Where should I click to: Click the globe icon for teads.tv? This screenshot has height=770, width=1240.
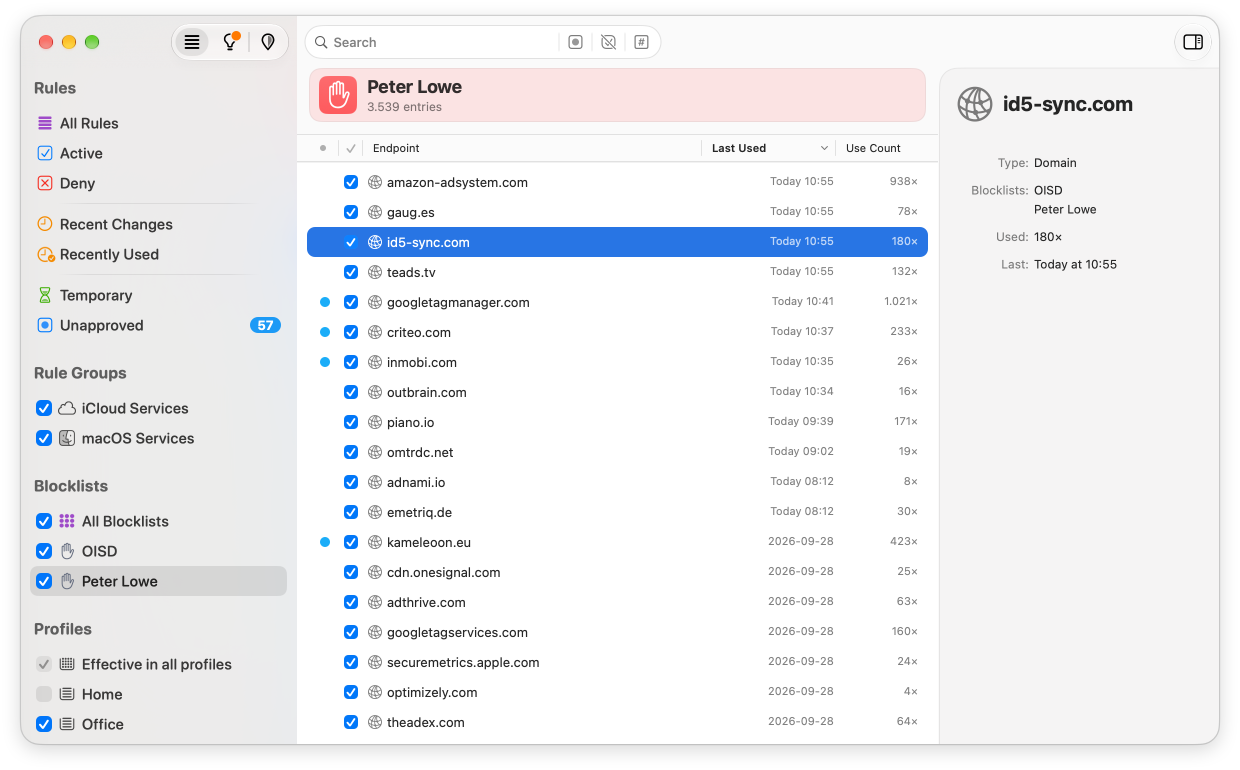[375, 272]
